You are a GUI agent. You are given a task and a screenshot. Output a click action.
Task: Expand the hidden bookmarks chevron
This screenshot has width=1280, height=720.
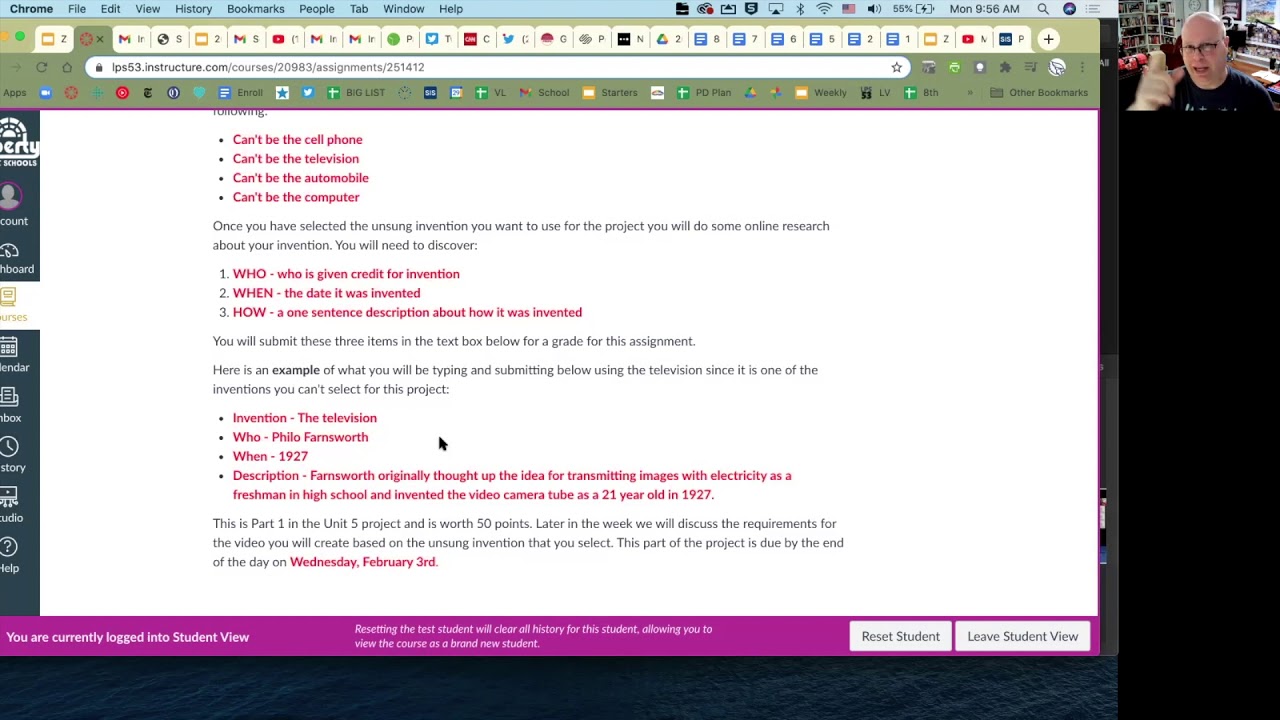coord(969,92)
